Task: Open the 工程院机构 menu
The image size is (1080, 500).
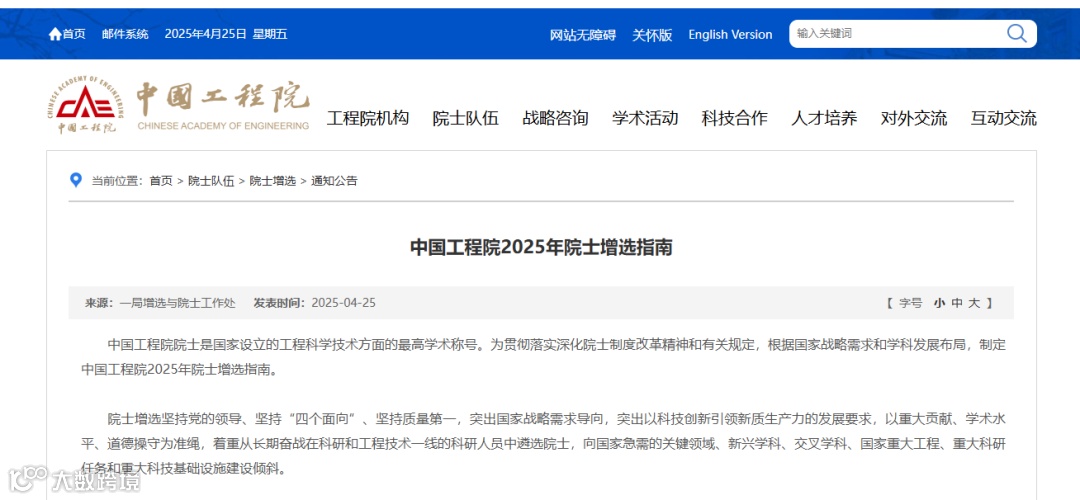Action: (x=368, y=118)
